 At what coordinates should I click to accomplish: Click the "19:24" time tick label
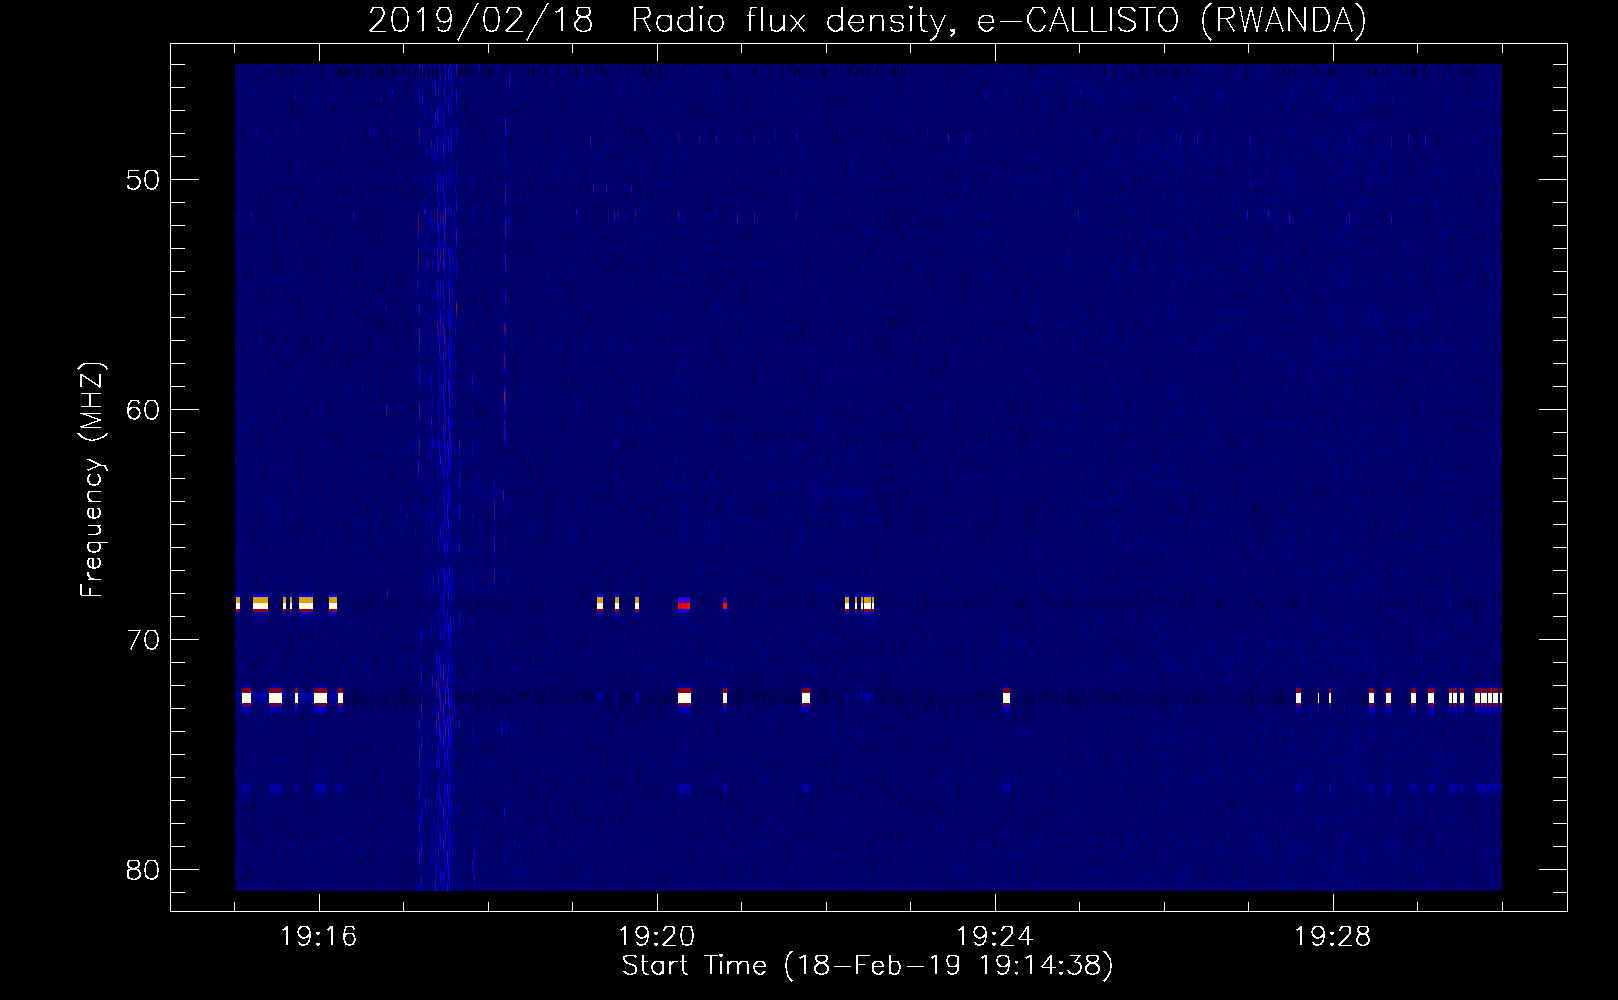pyautogui.click(x=995, y=937)
